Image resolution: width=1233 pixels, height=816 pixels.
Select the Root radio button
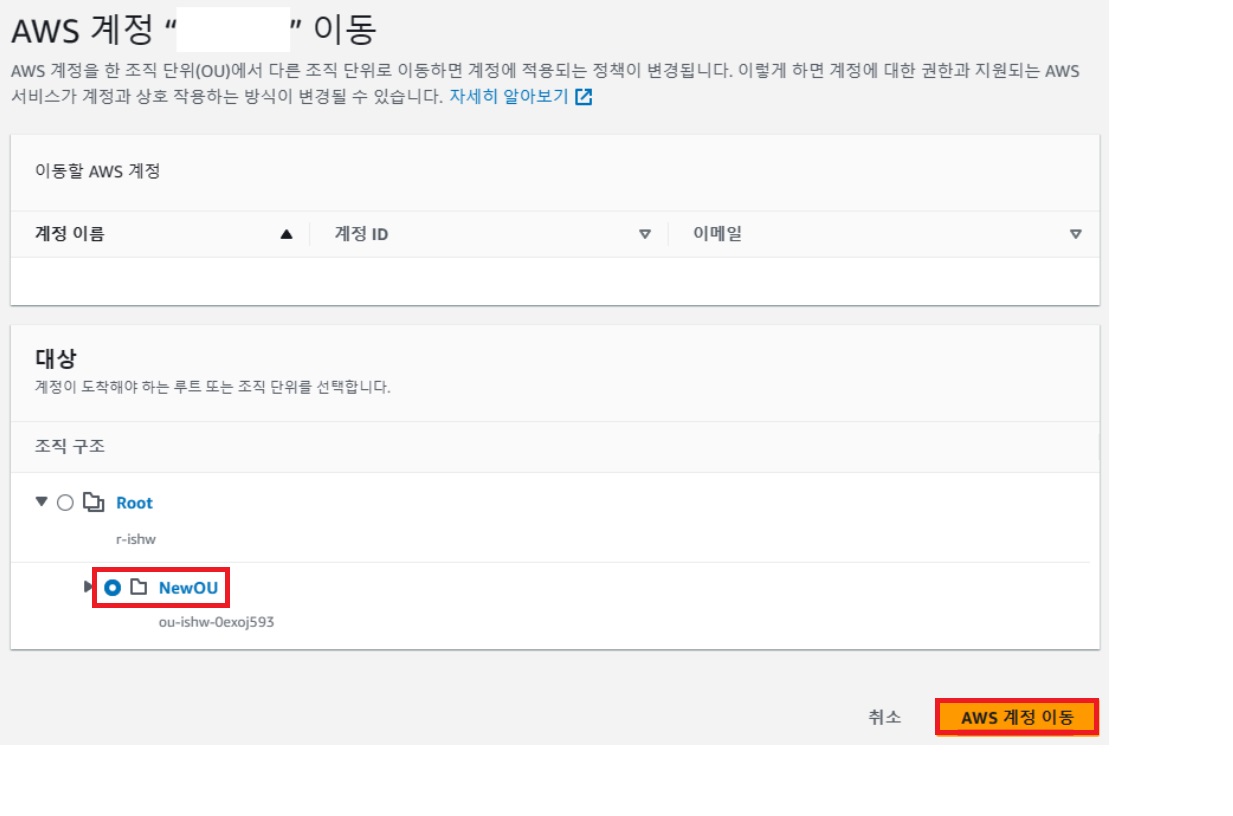(65, 503)
